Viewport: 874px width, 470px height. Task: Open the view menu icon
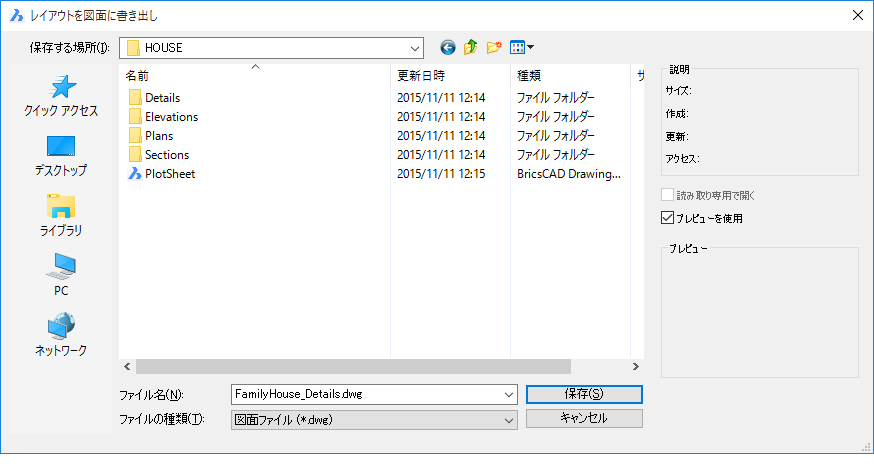click(522, 47)
